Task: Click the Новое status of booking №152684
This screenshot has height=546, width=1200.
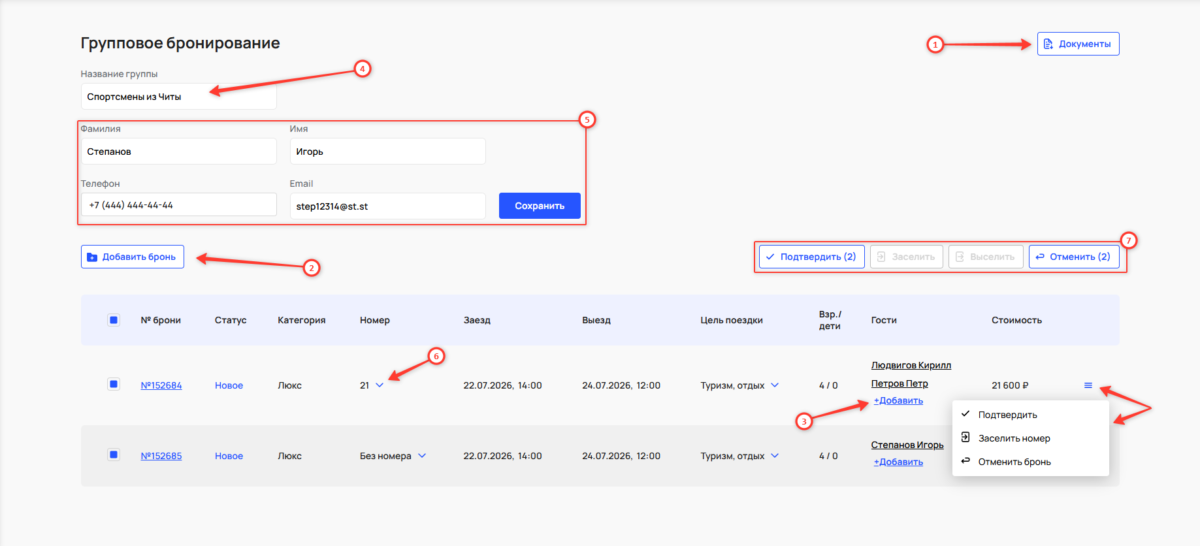Action: [229, 385]
